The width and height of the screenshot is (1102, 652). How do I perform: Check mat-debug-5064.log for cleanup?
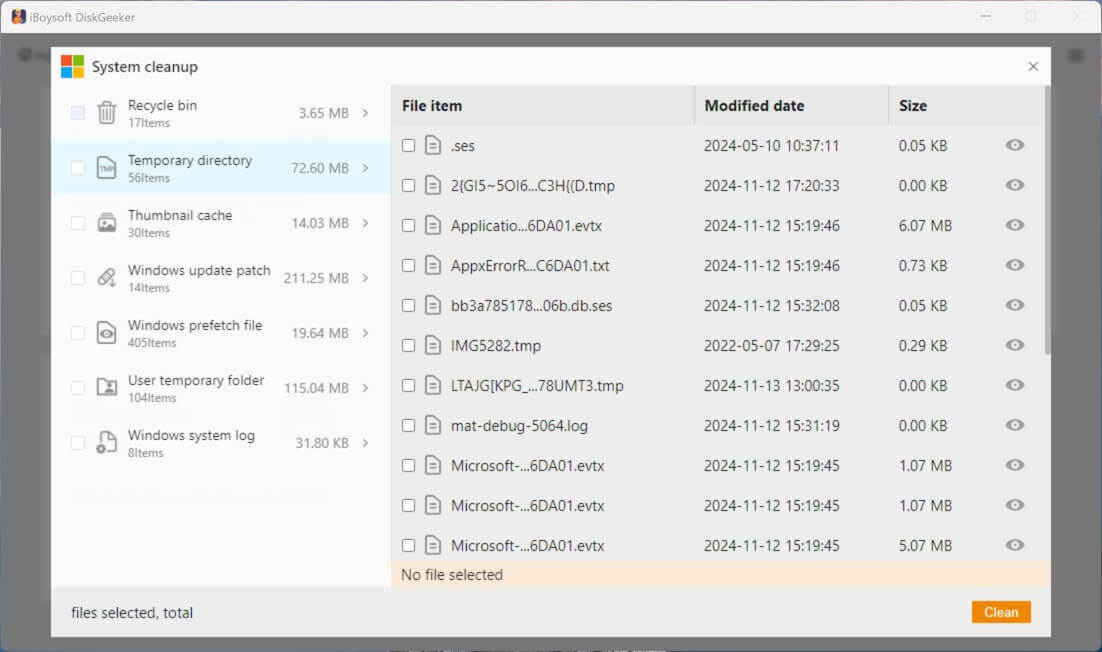[x=408, y=425]
